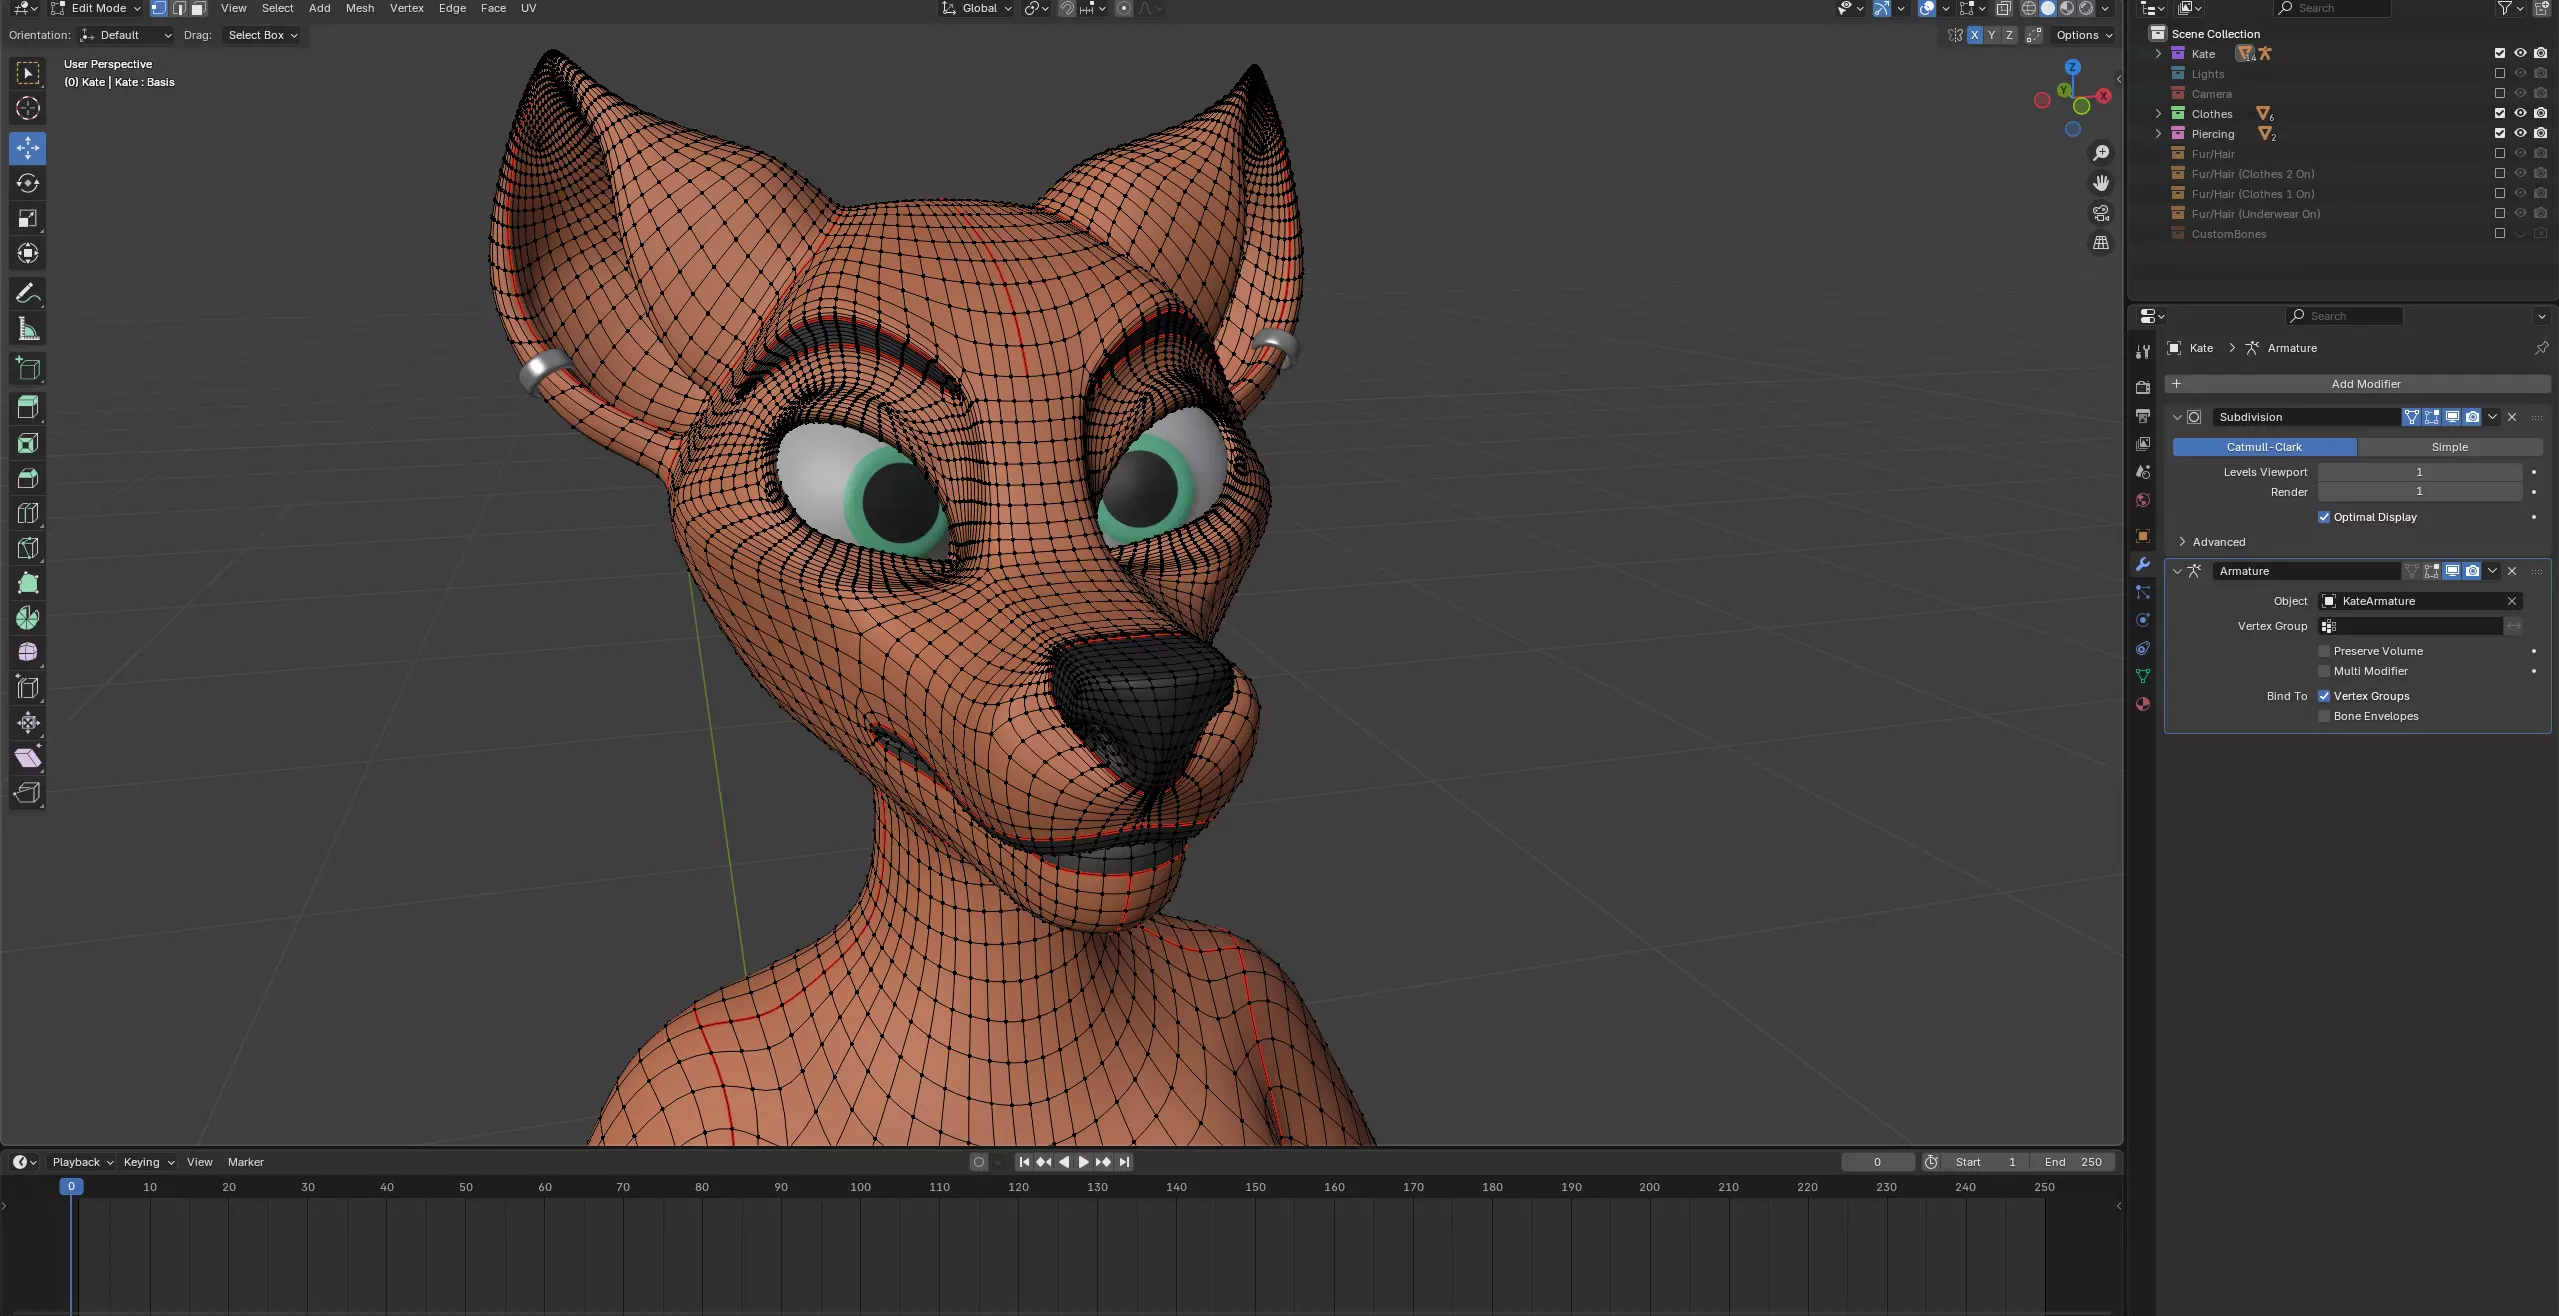This screenshot has height=1316, width=2559.
Task: Open the Select menu
Action: coord(278,8)
